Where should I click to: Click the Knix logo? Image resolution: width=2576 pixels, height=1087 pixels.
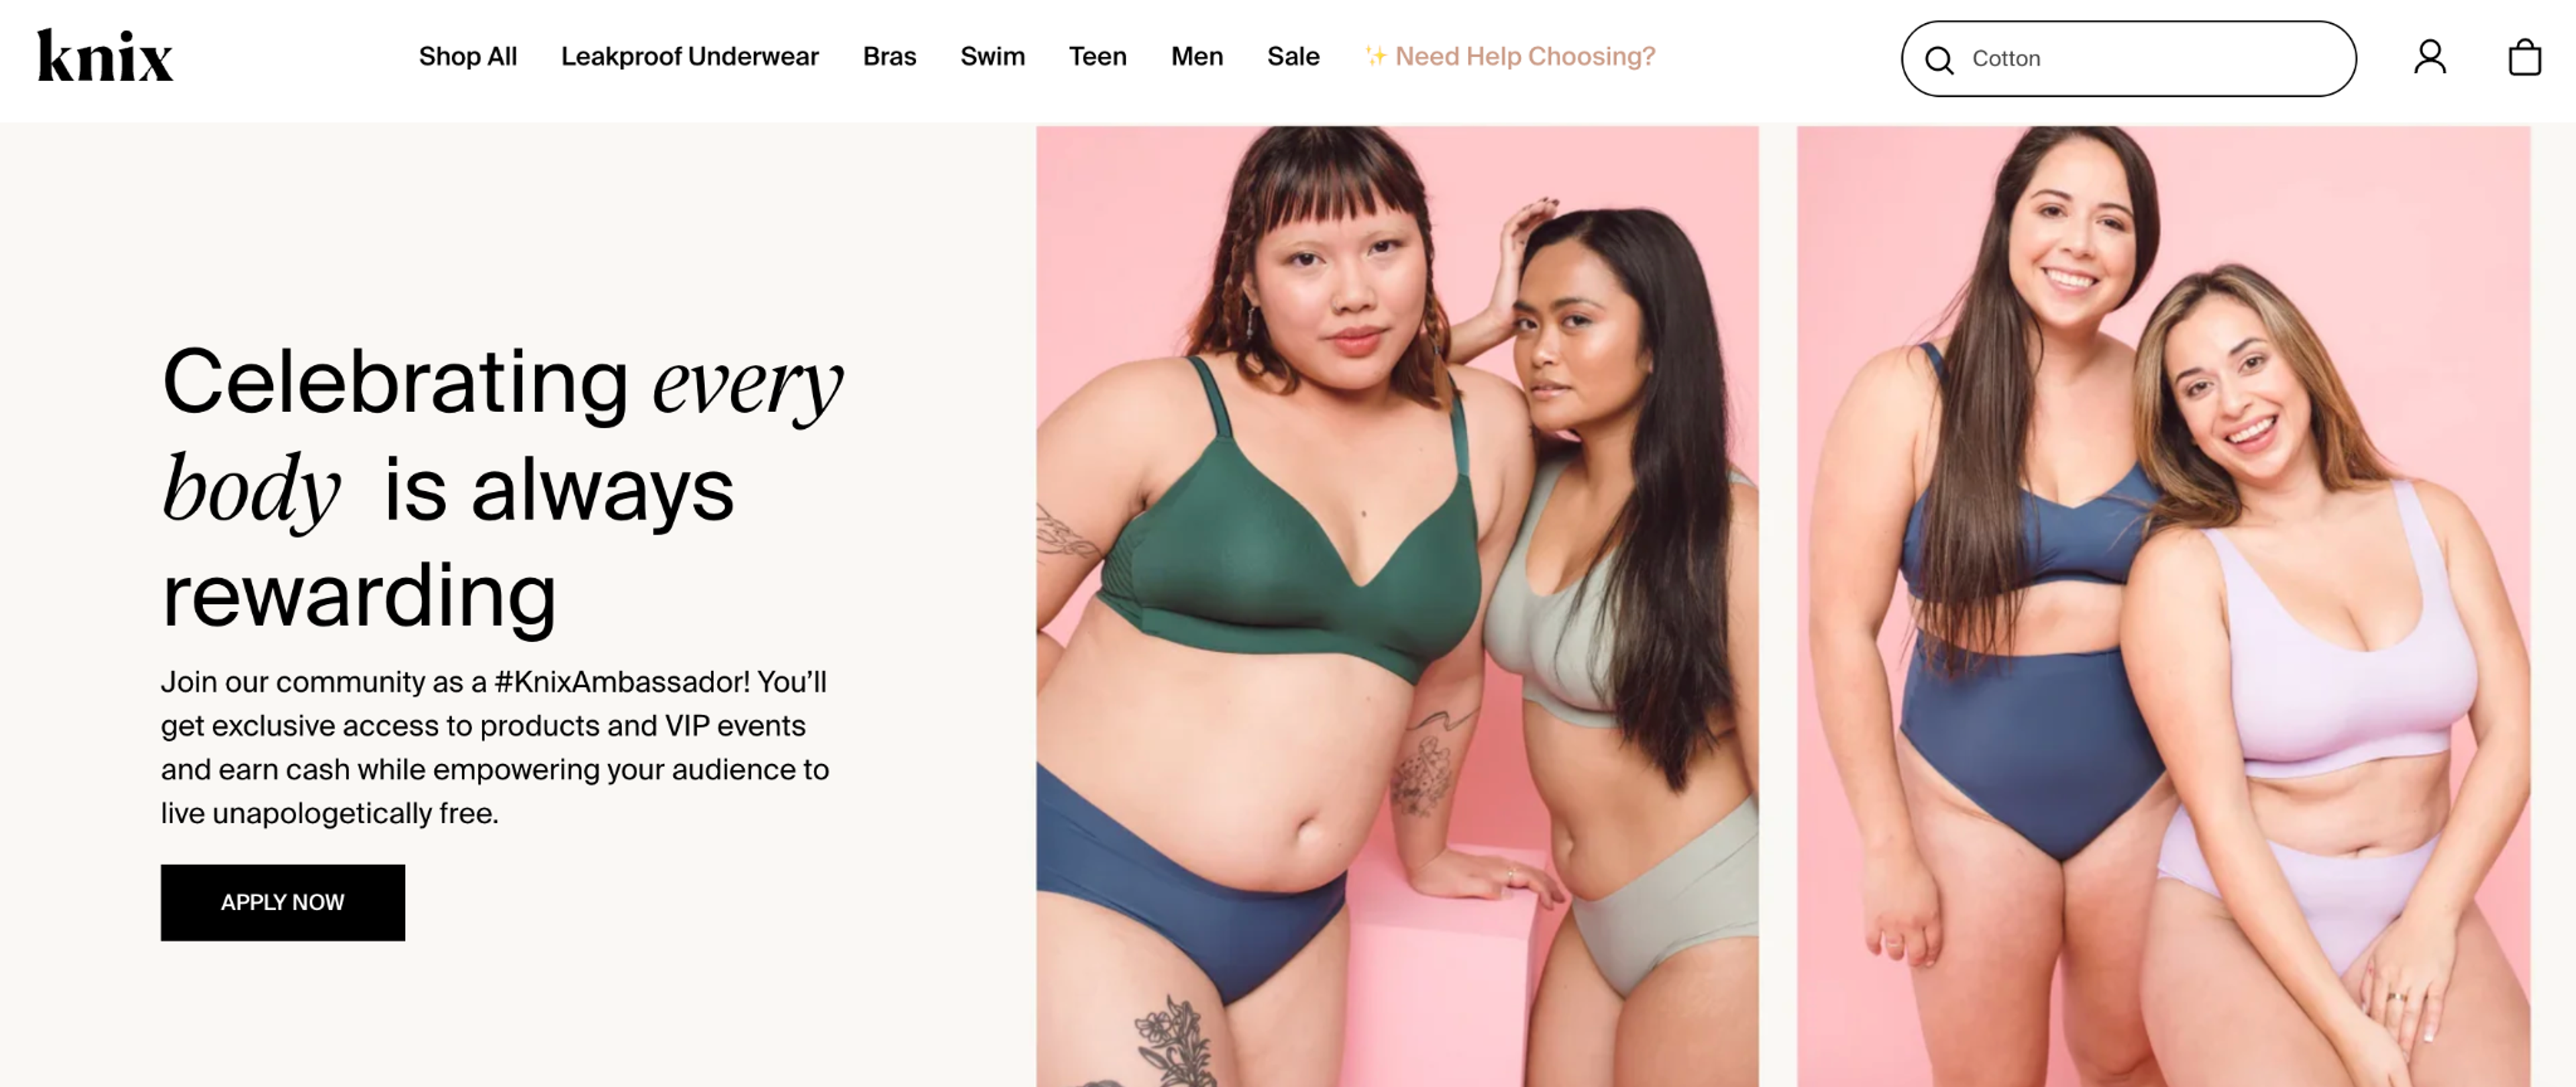pyautogui.click(x=105, y=56)
